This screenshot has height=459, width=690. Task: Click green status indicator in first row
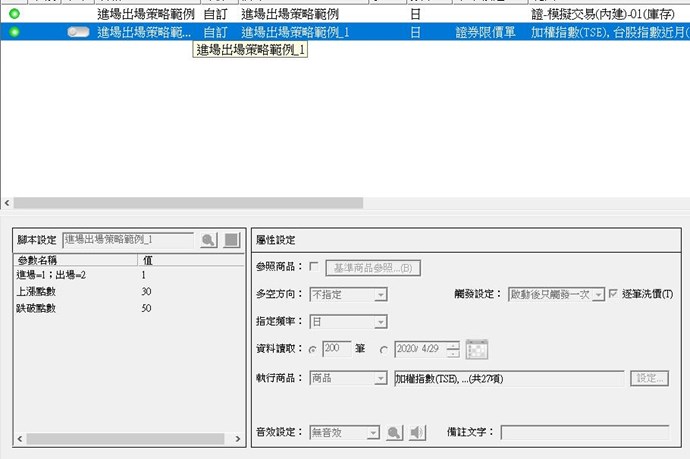[x=13, y=15]
